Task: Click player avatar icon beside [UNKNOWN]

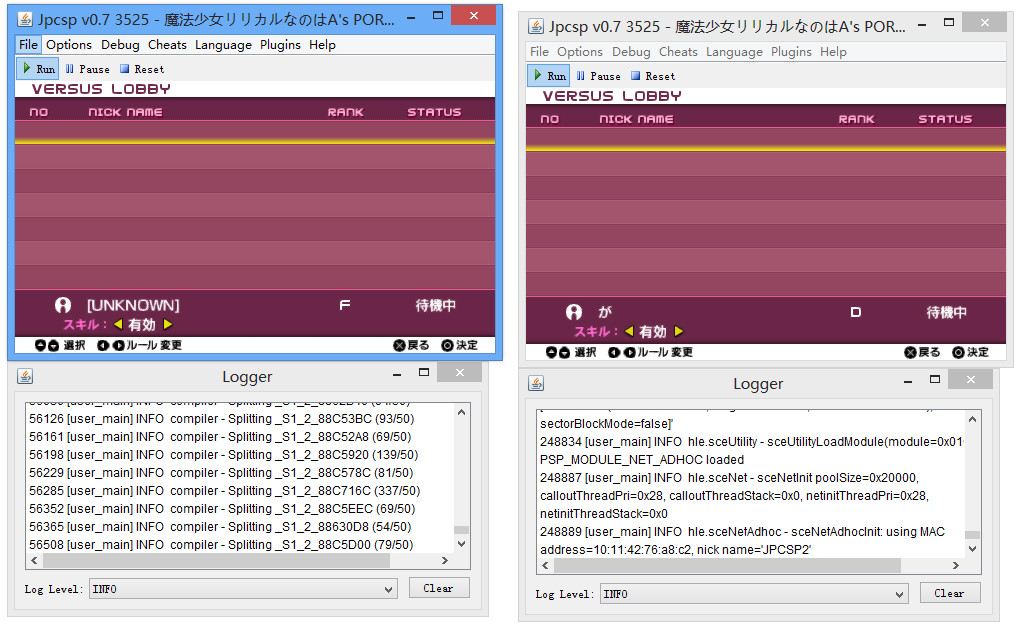Action: [63, 305]
